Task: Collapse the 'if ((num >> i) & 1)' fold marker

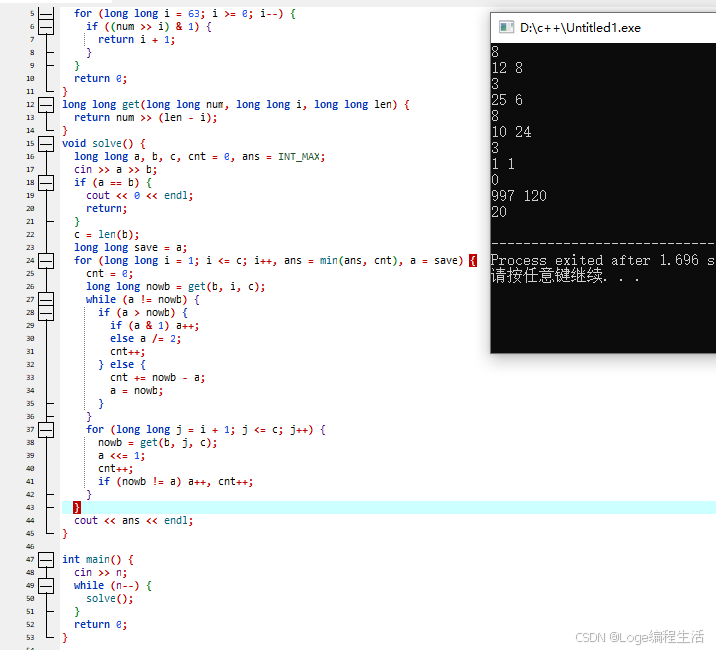Action: point(46,27)
